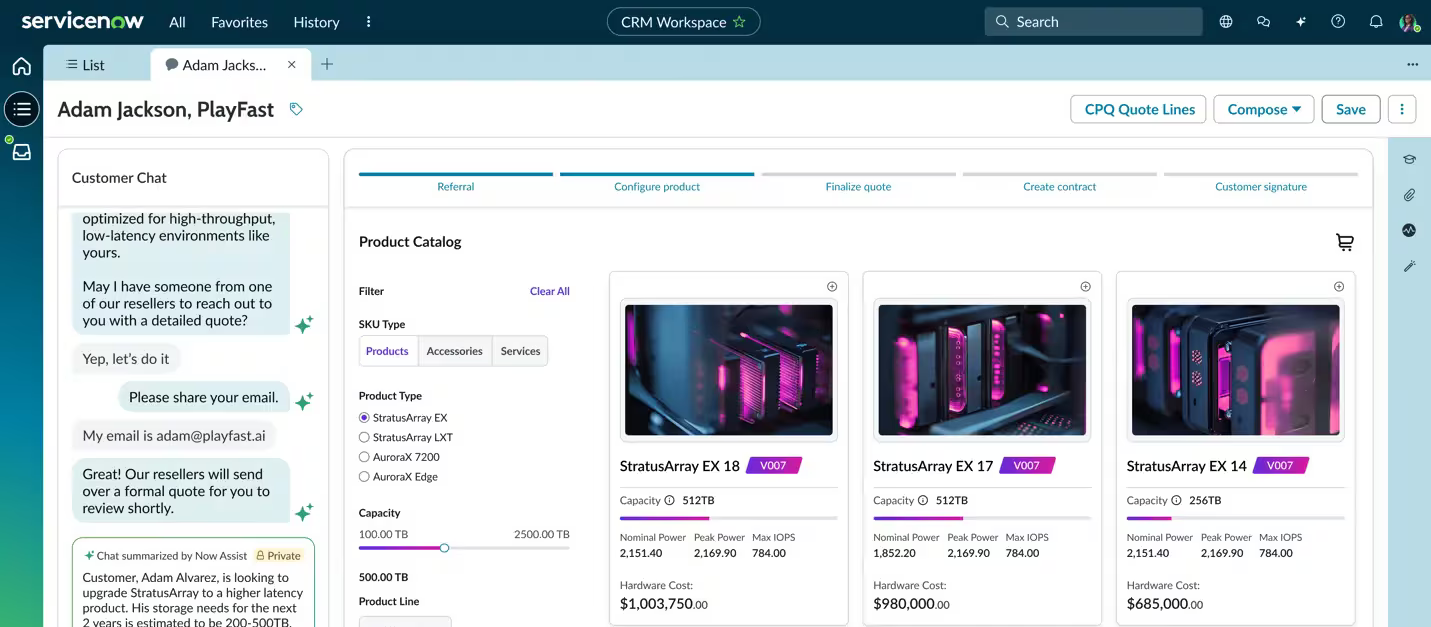Click the tab bar overflow dots icon
This screenshot has width=1431, height=627.
(1412, 65)
